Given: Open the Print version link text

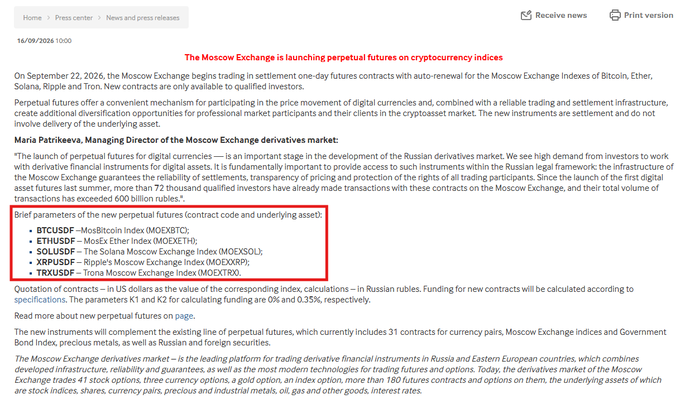Looking at the screenshot, I should (x=648, y=15).
